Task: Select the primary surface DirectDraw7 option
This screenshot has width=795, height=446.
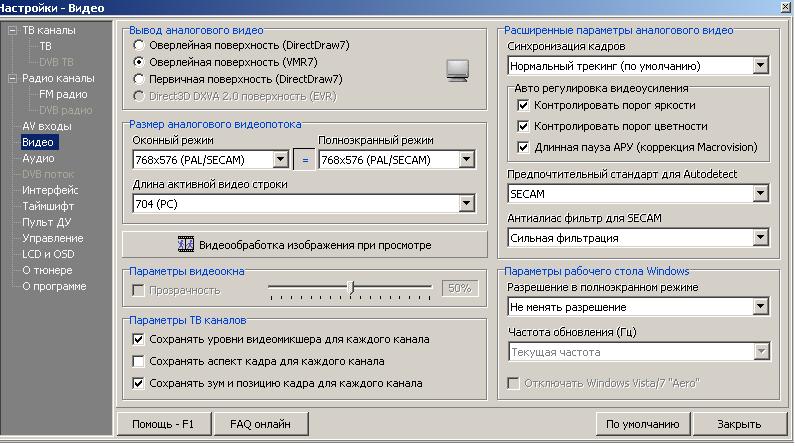Action: coord(139,79)
